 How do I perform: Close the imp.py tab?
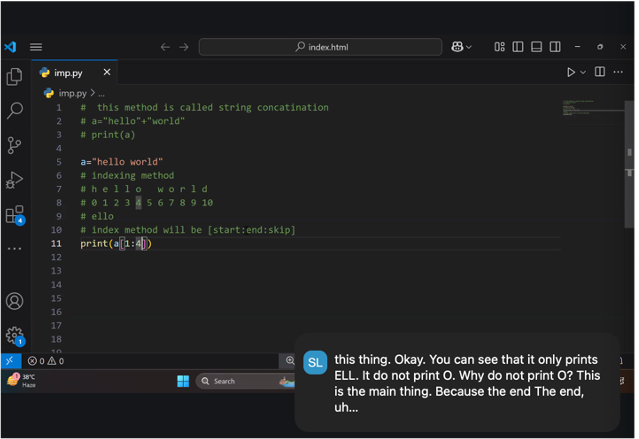click(107, 72)
